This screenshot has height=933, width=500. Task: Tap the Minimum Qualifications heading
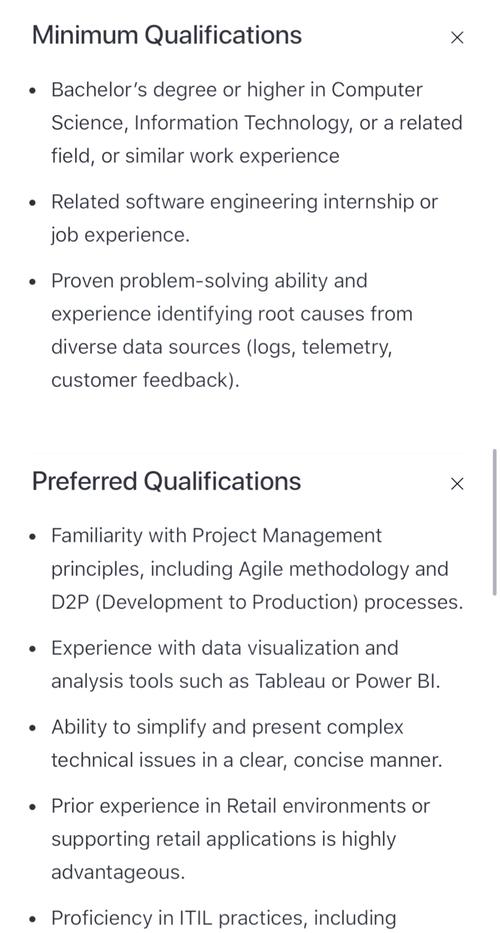point(167,36)
